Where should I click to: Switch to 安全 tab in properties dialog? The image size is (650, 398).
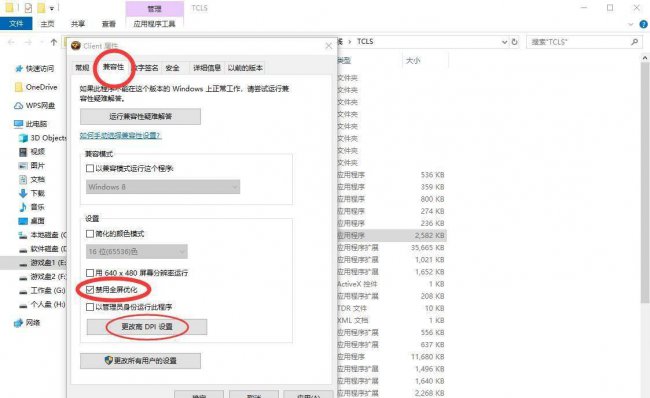click(172, 68)
